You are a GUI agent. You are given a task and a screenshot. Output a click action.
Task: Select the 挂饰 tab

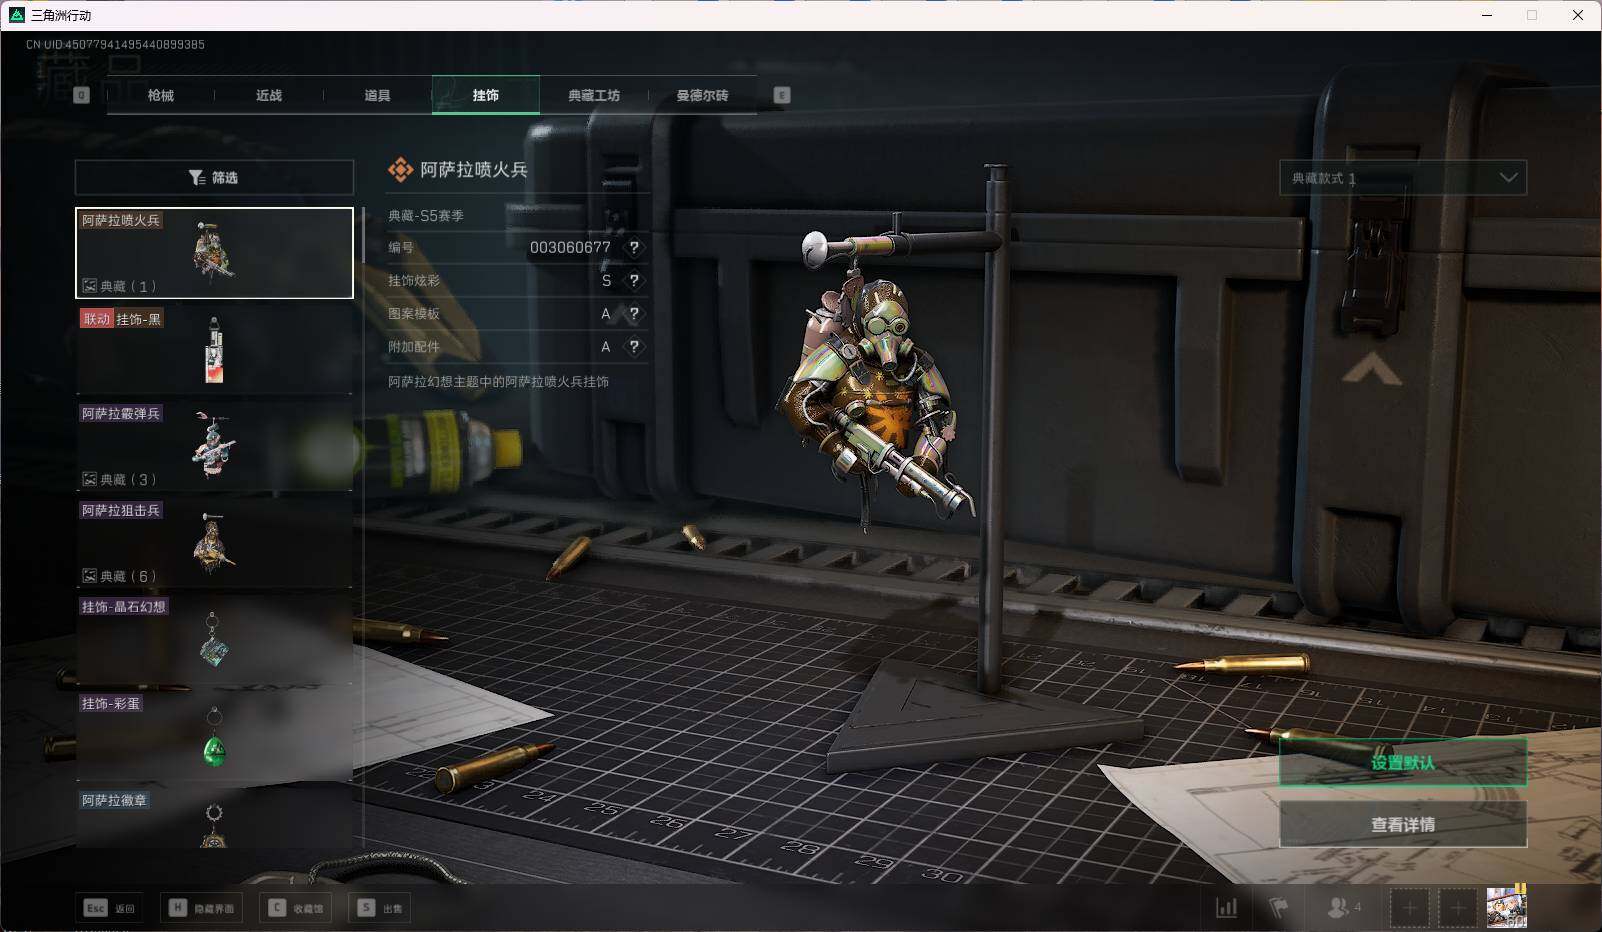(x=486, y=95)
